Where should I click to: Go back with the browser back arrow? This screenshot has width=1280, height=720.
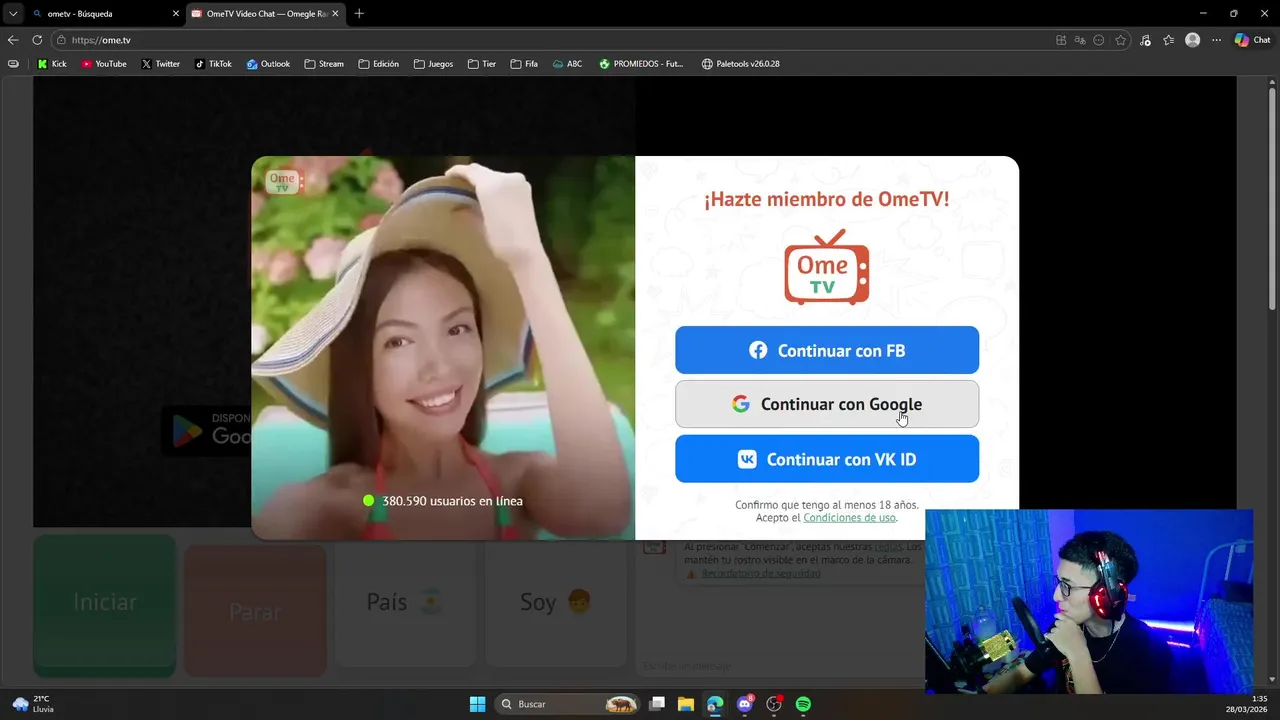coord(13,40)
